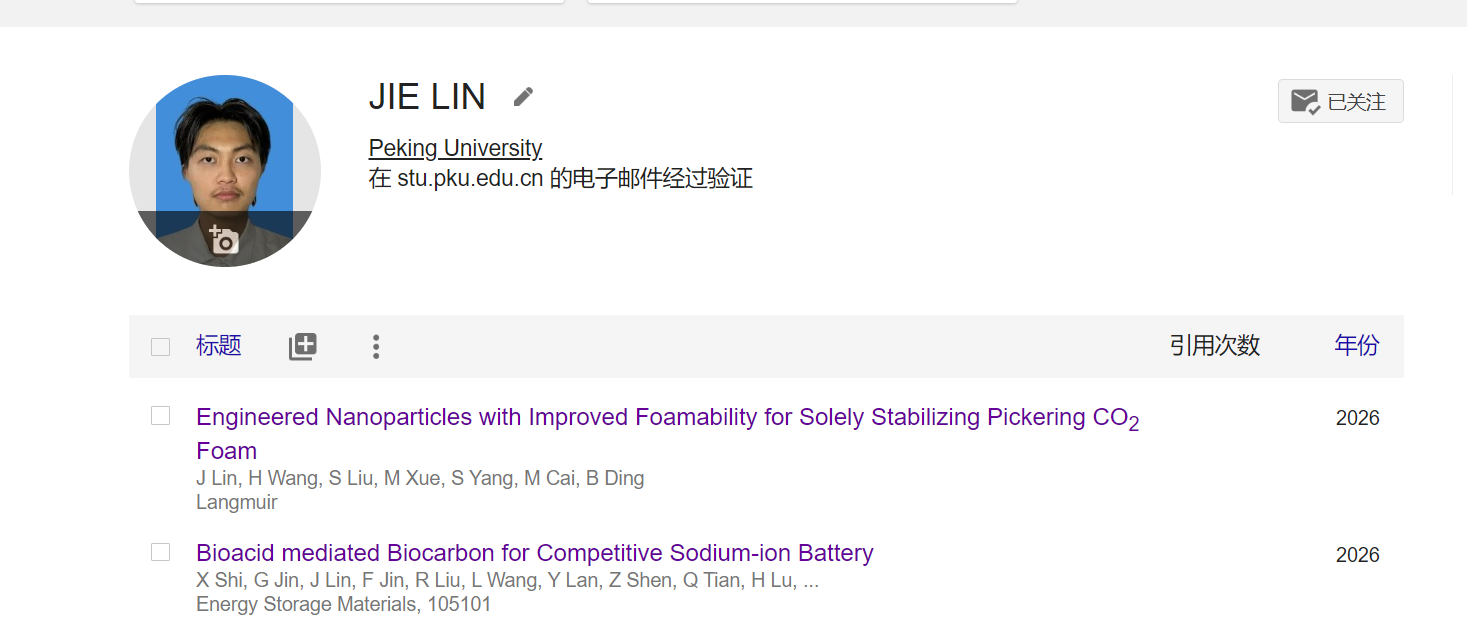The height and width of the screenshot is (618, 1467).
Task: Click the envelope icon in 已关注 button
Action: tap(1305, 102)
